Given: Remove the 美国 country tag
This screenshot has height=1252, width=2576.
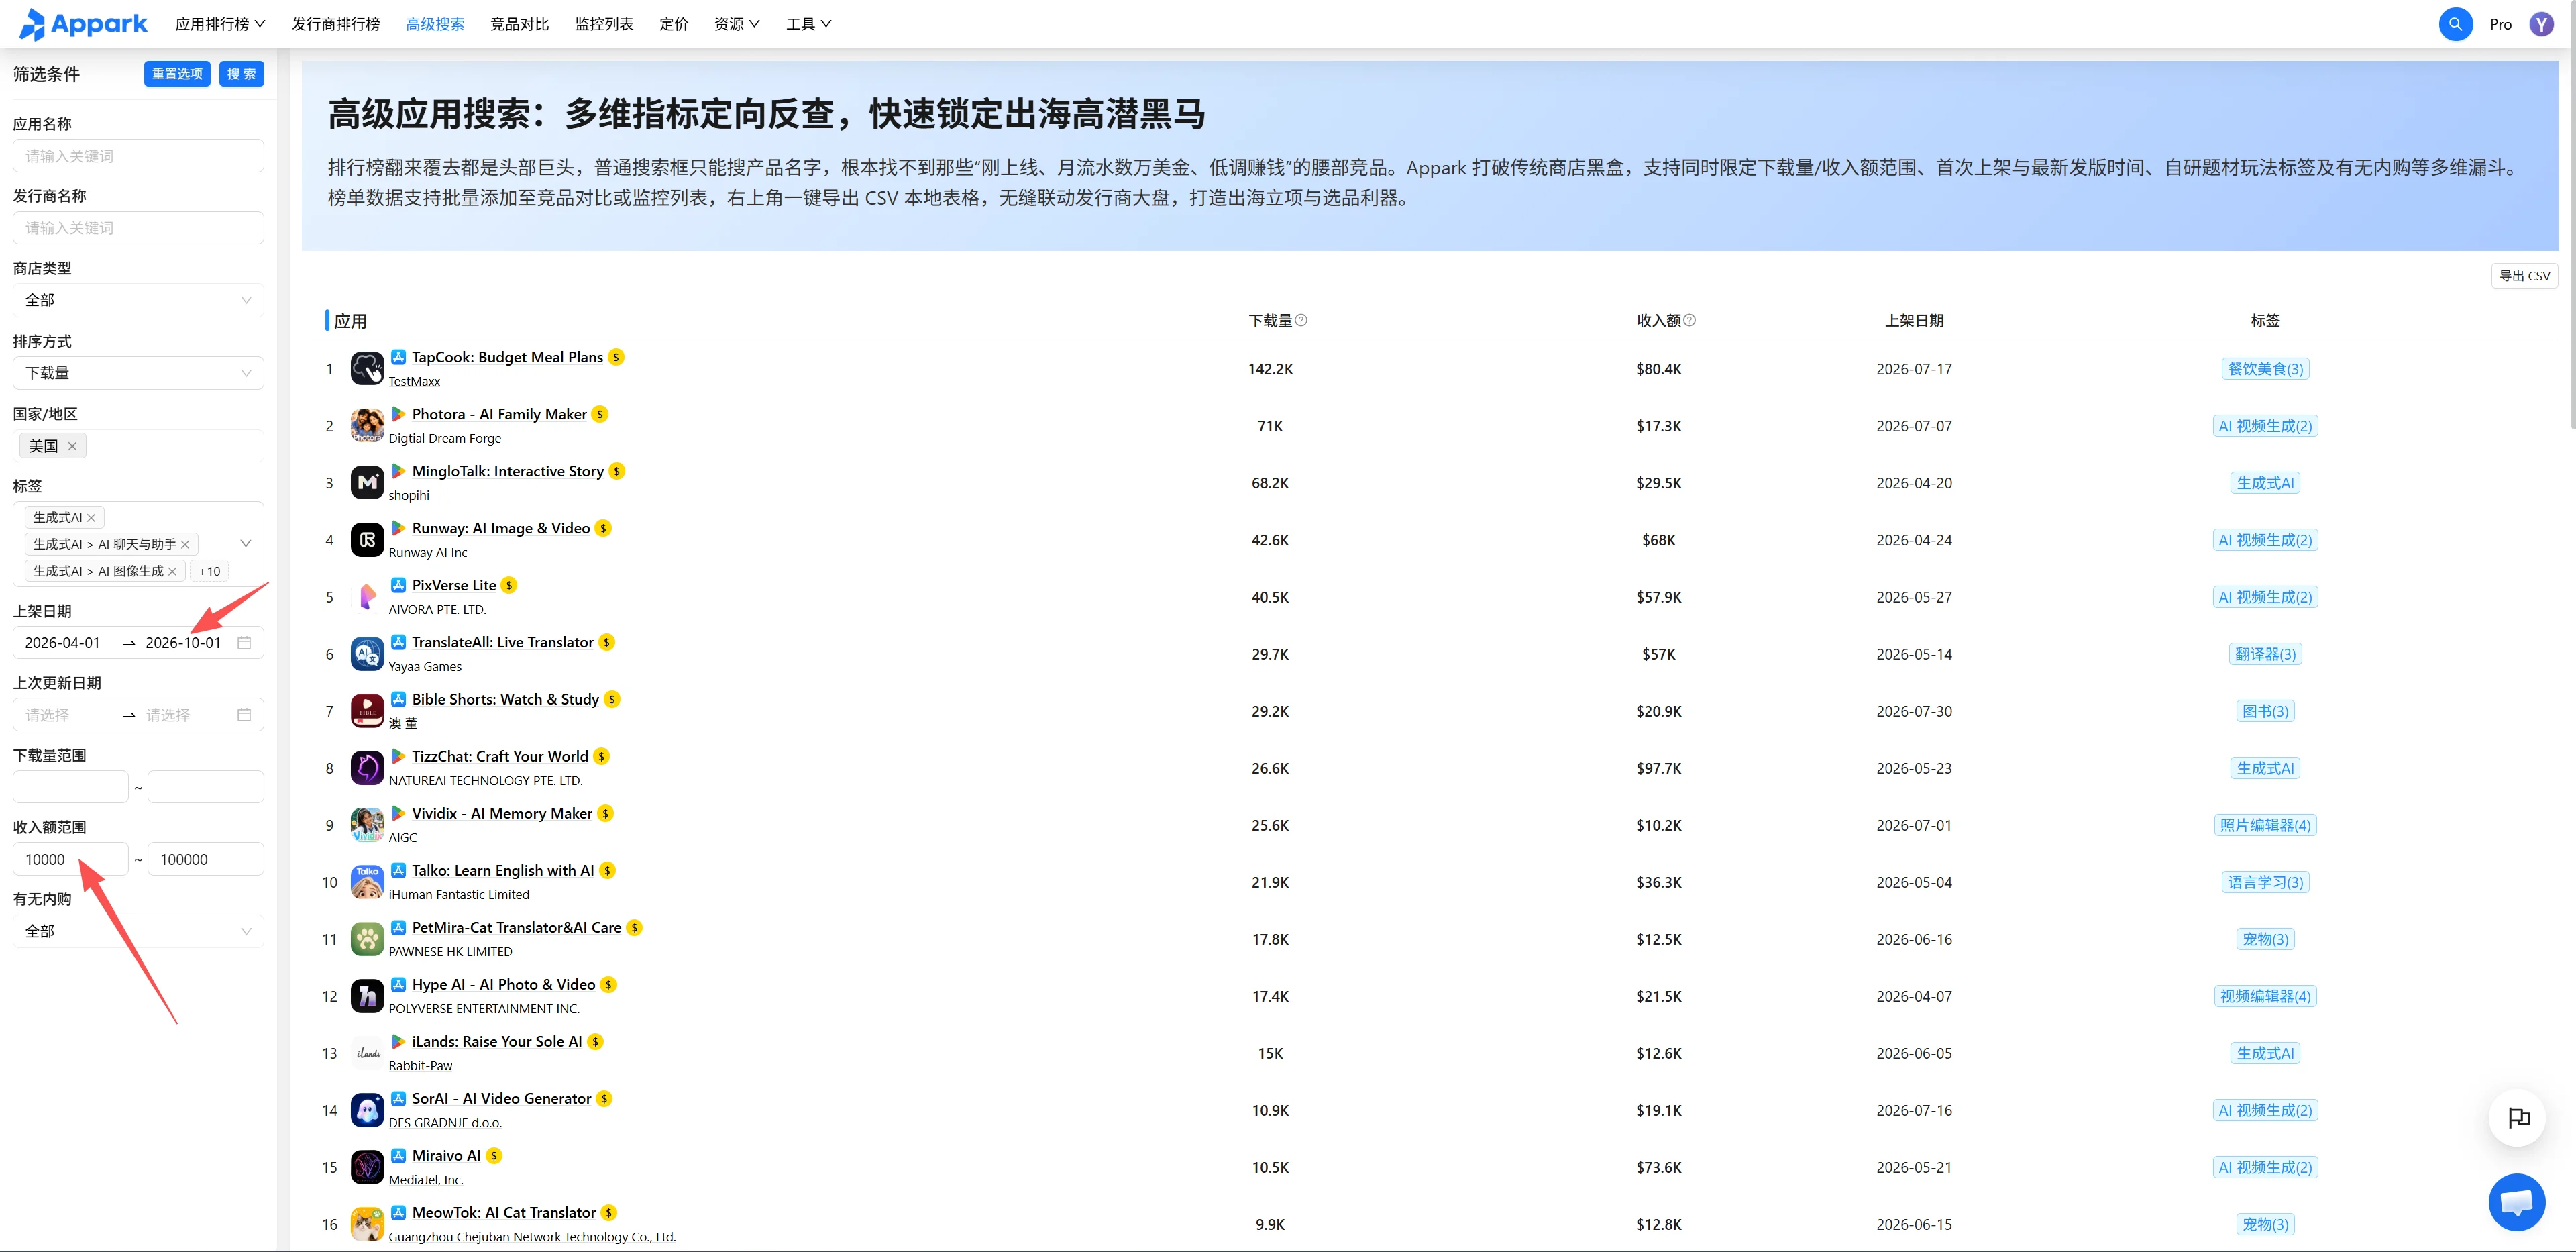Looking at the screenshot, I should tap(72, 446).
